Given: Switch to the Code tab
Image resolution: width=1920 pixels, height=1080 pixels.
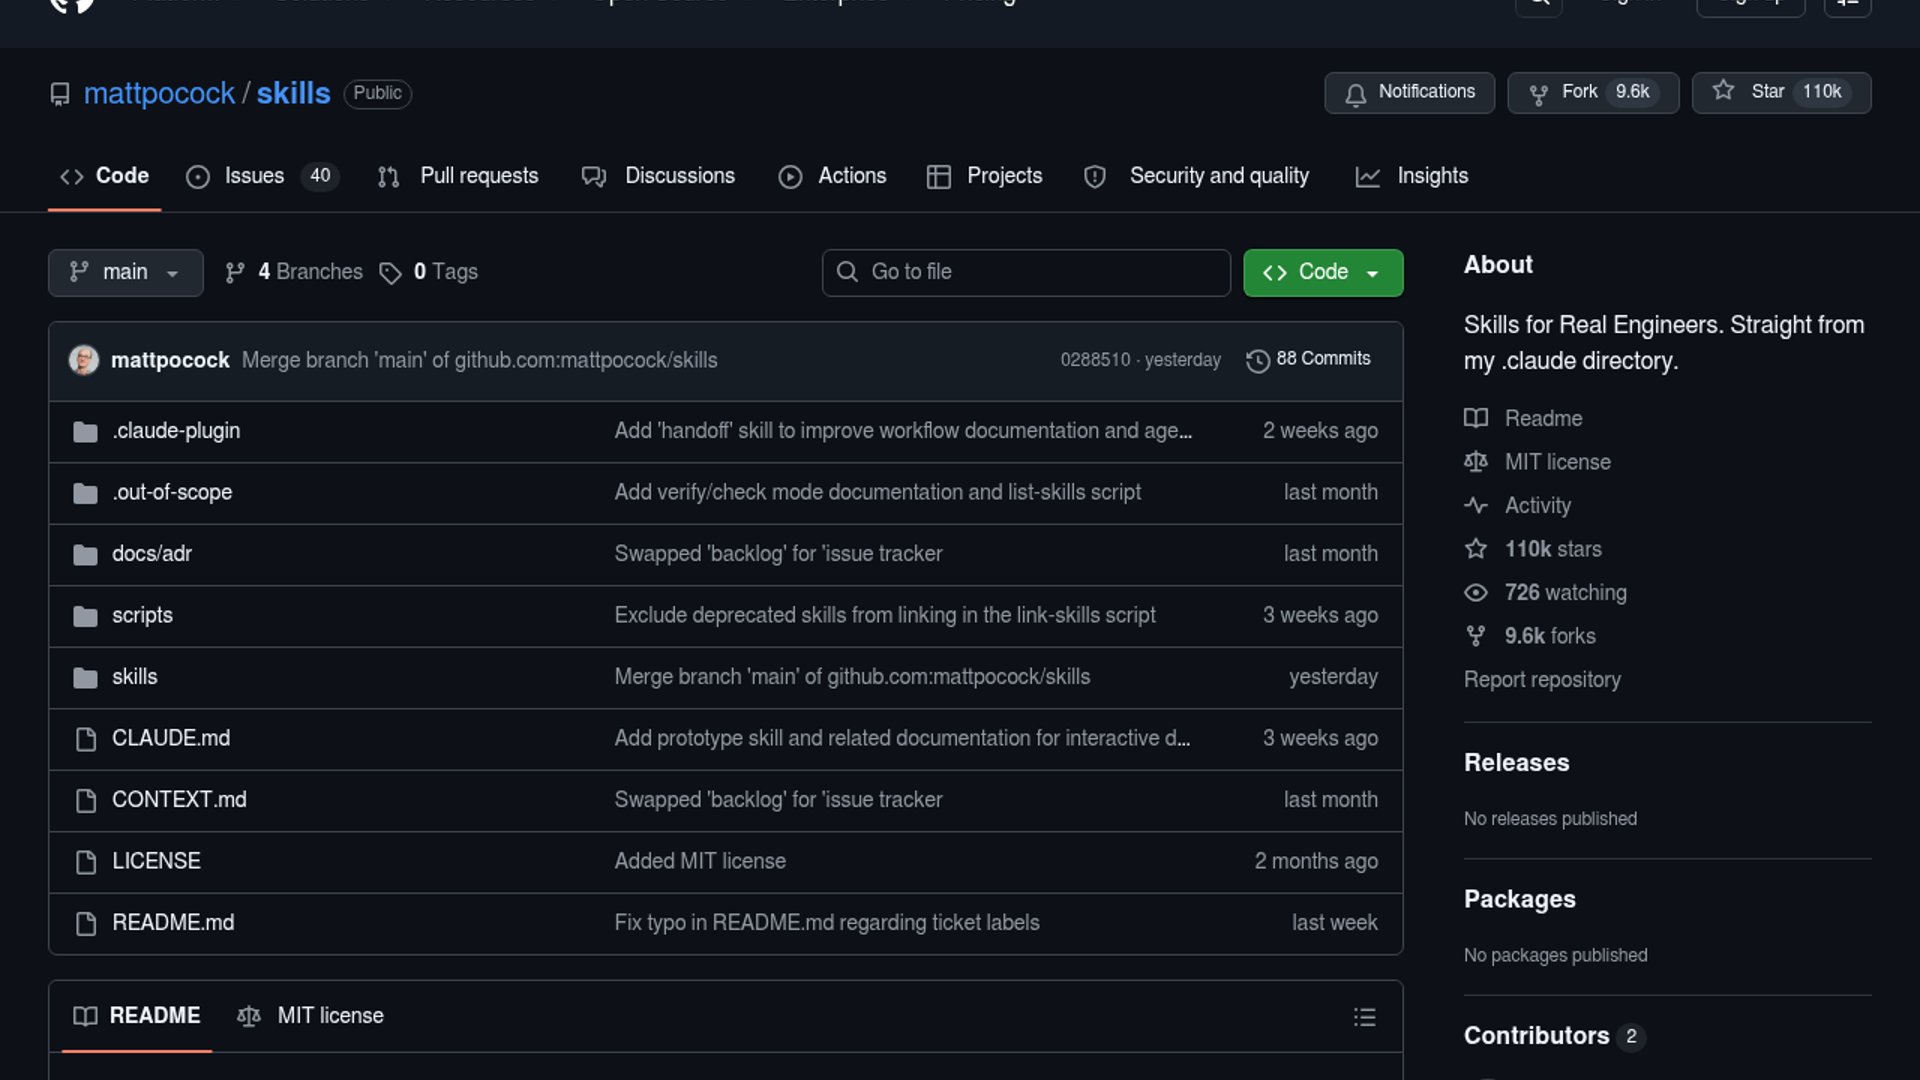Looking at the screenshot, I should (x=104, y=176).
